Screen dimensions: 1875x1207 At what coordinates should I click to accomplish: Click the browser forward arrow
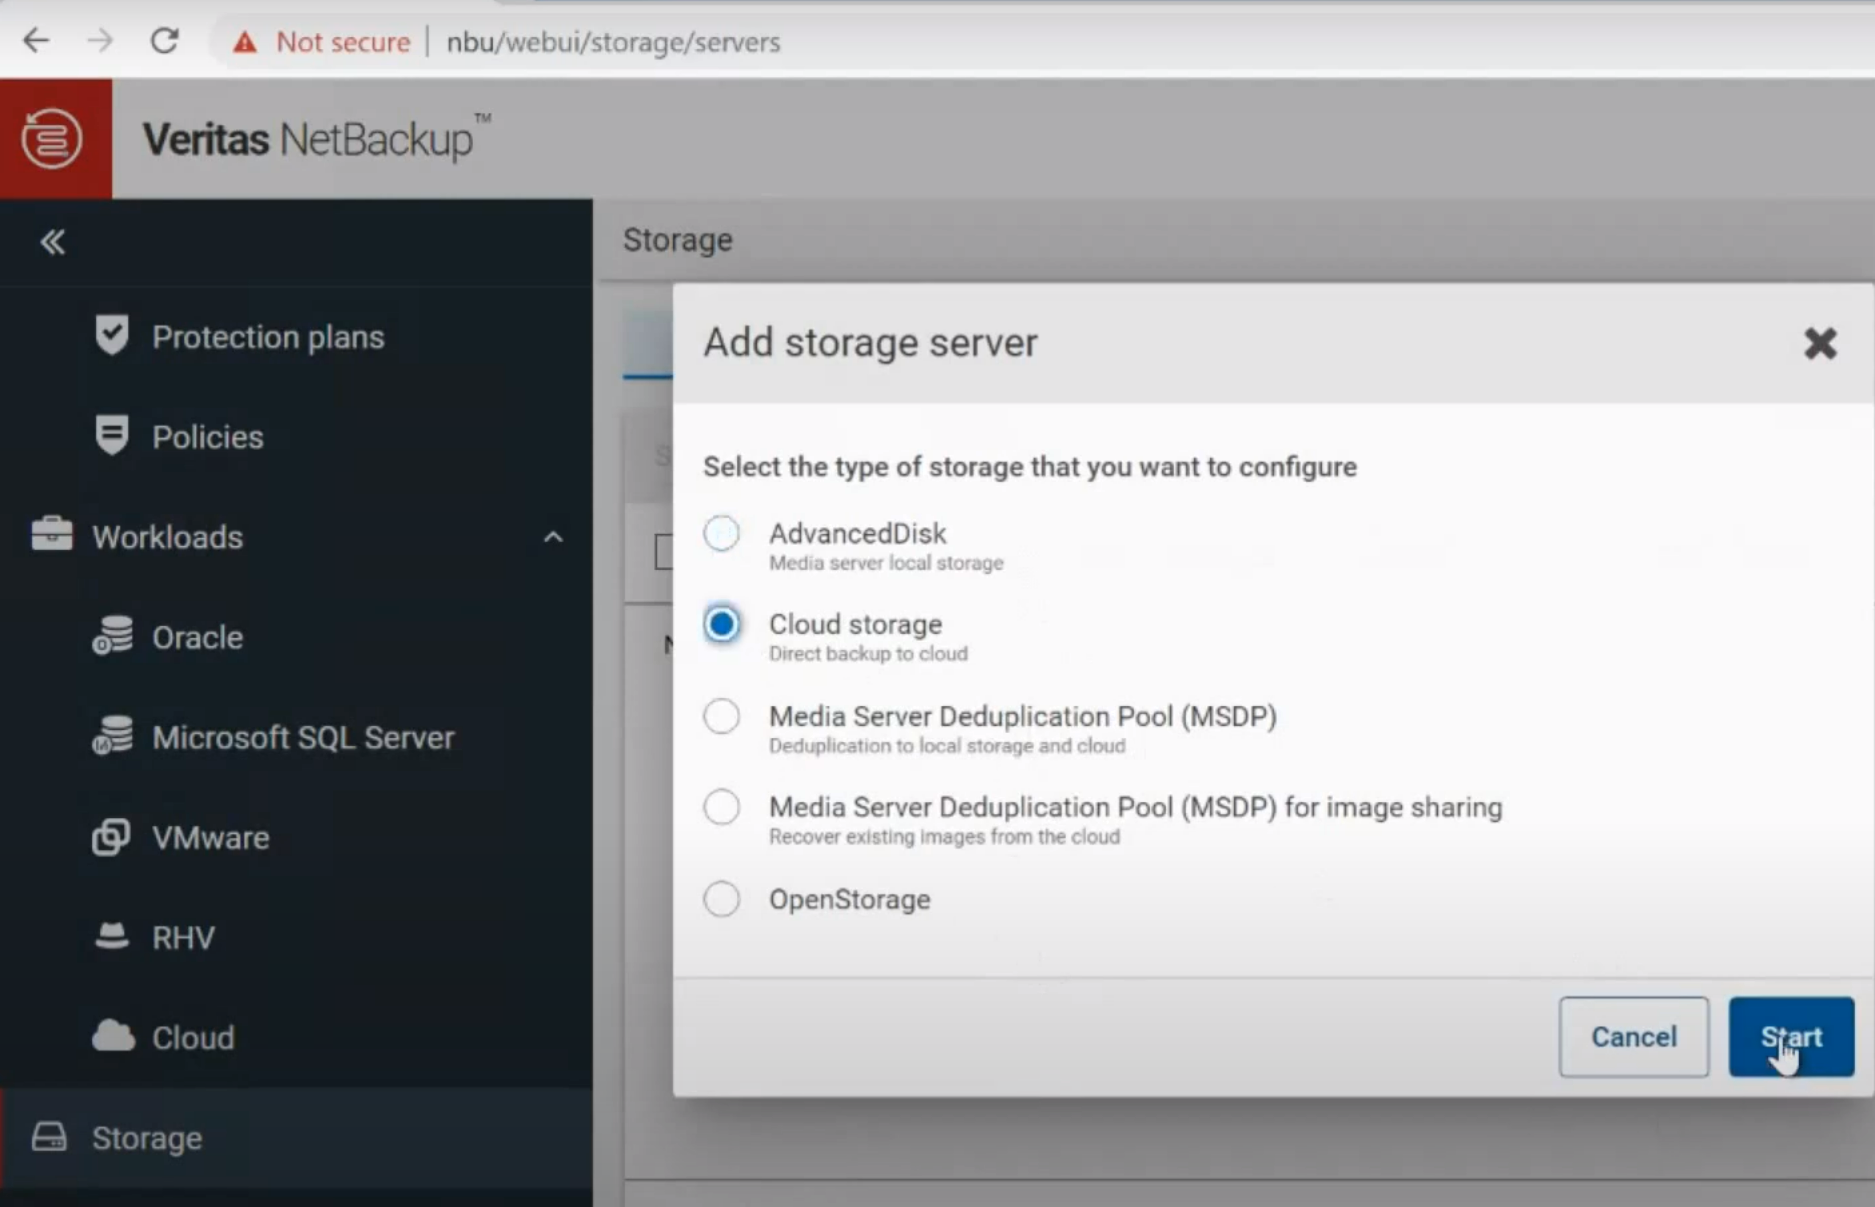coord(100,41)
